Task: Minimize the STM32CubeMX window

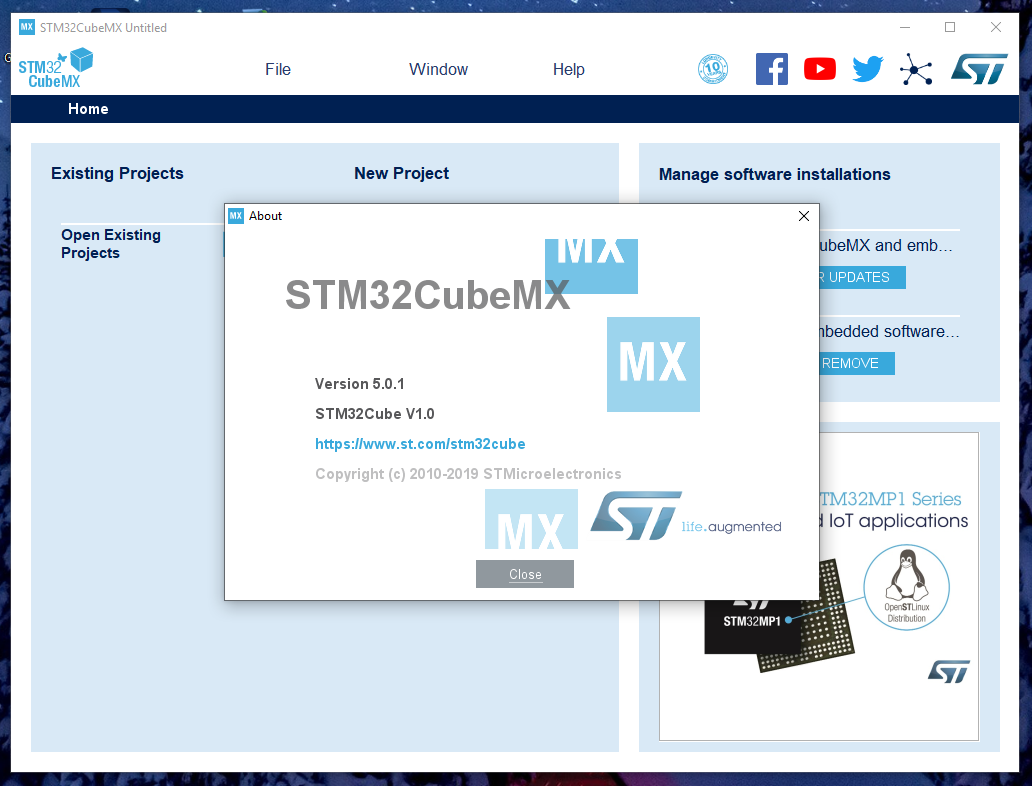Action: (905, 27)
